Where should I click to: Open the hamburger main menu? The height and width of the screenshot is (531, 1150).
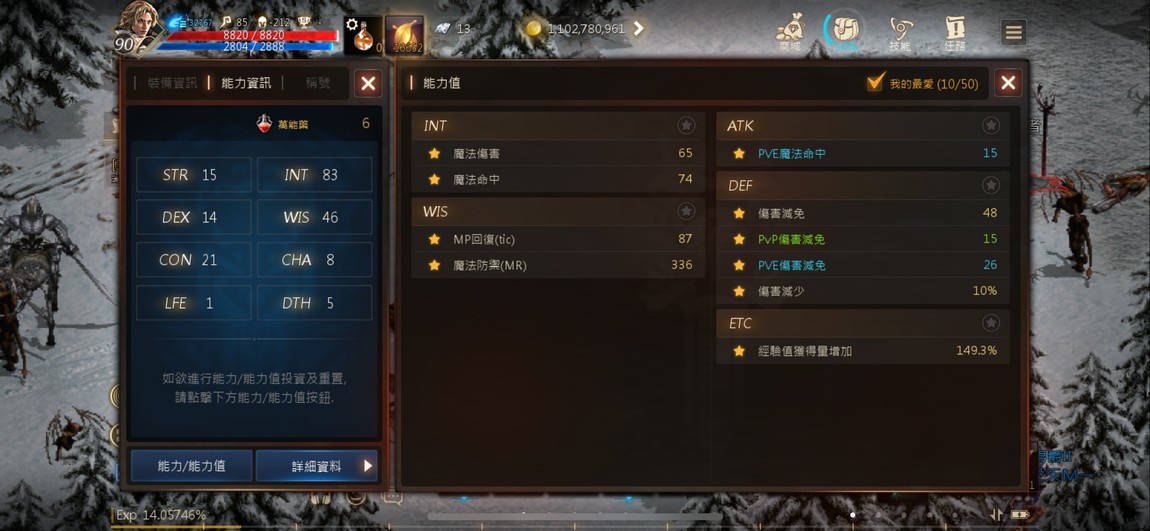[1014, 32]
